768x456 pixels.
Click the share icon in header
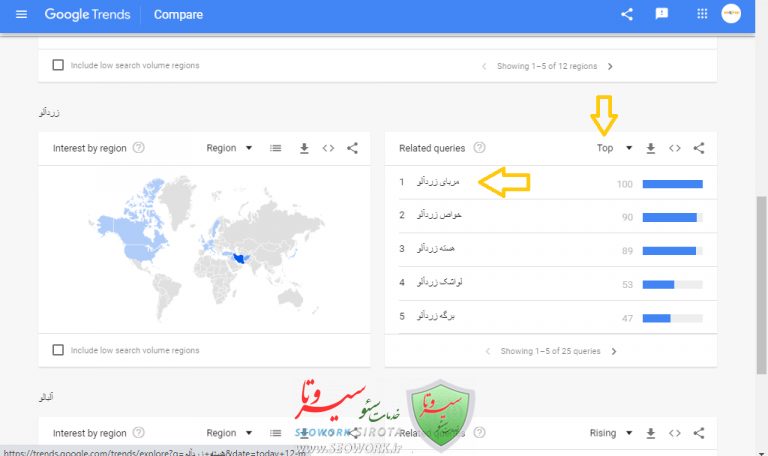[x=627, y=14]
